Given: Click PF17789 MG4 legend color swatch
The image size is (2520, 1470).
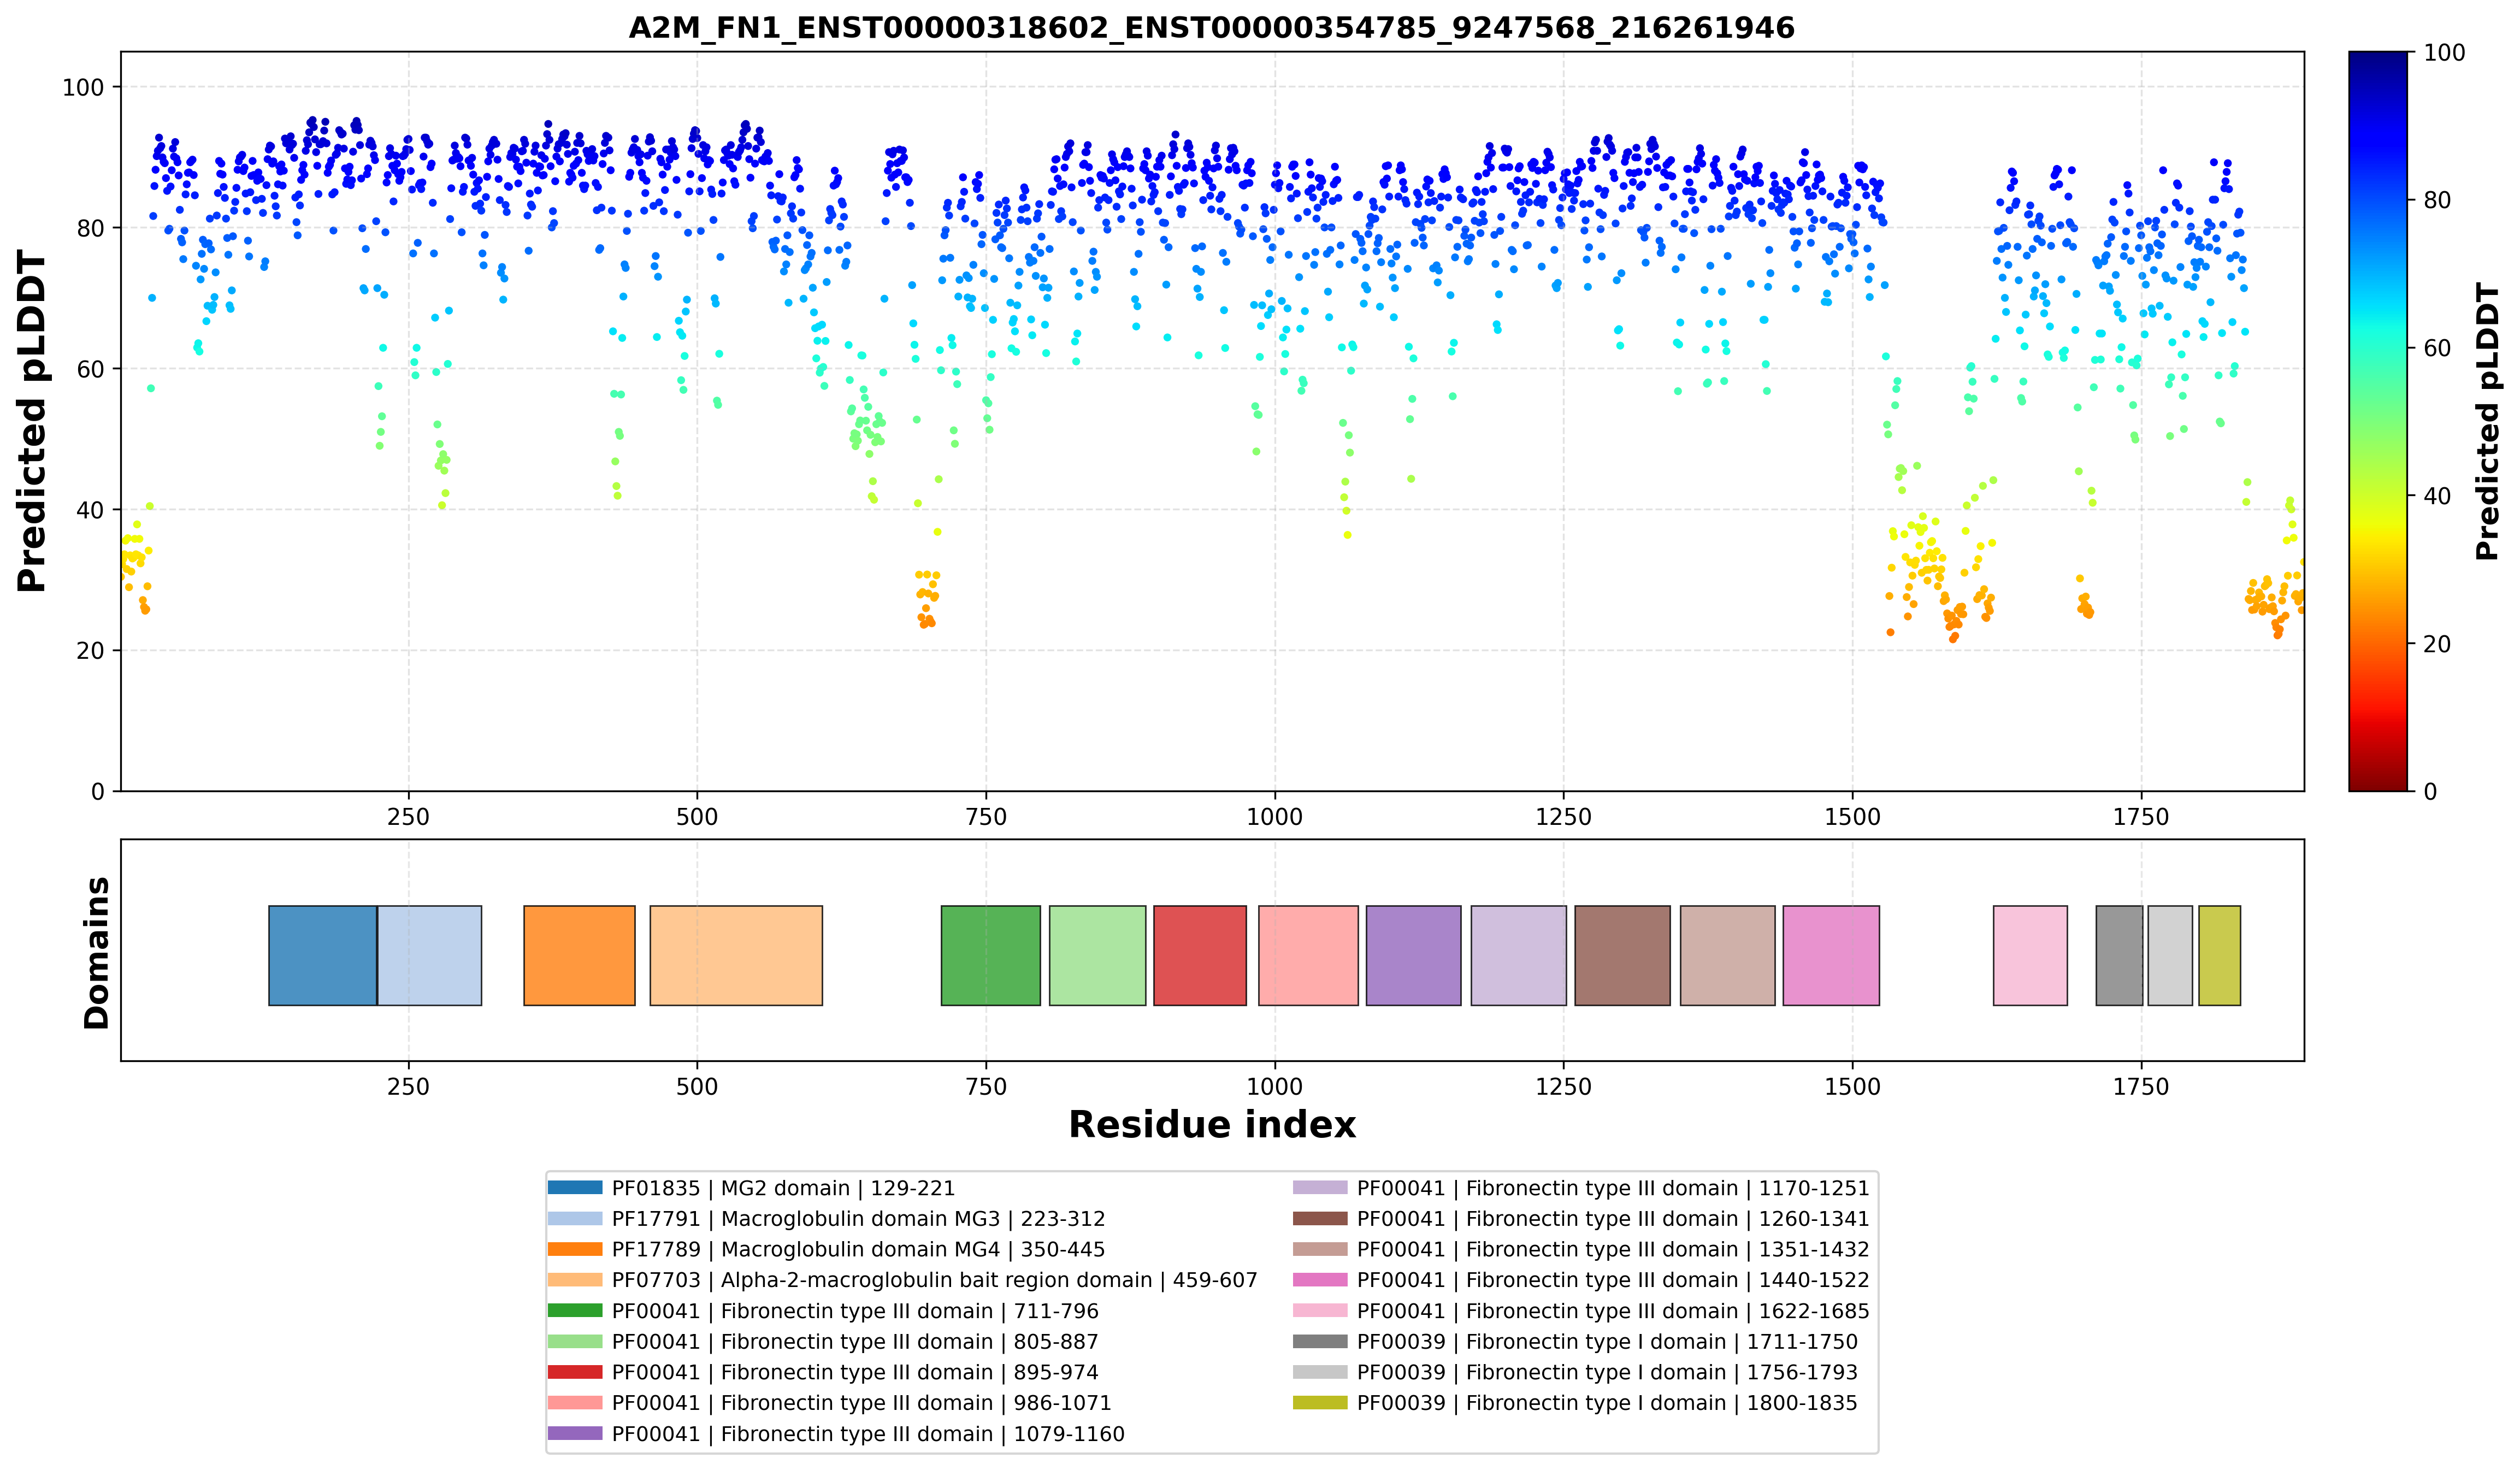Looking at the screenshot, I should 575,1249.
